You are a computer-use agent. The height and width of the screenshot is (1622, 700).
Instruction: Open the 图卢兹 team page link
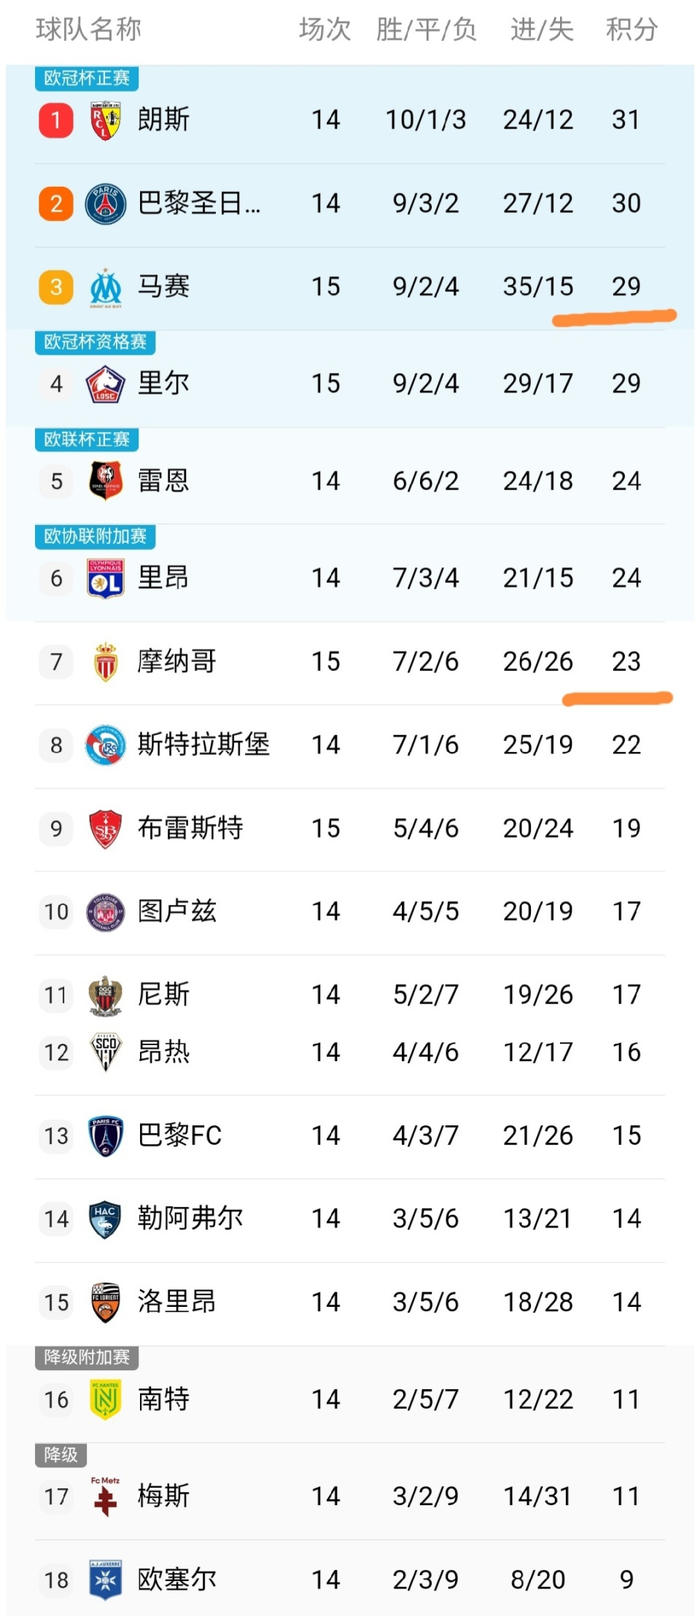pyautogui.click(x=177, y=912)
